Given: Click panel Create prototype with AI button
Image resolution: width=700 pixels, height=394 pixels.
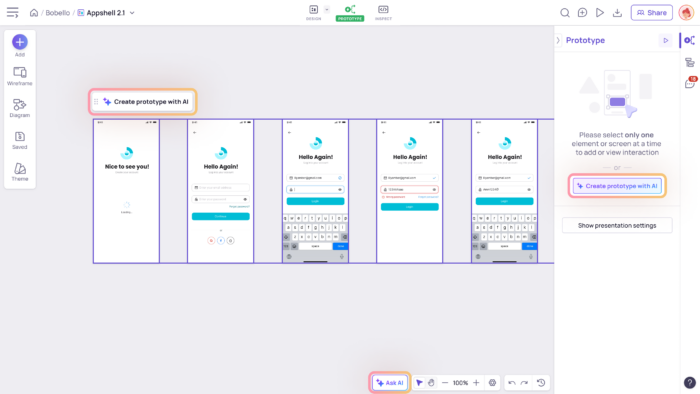Looking at the screenshot, I should pyautogui.click(x=617, y=186).
